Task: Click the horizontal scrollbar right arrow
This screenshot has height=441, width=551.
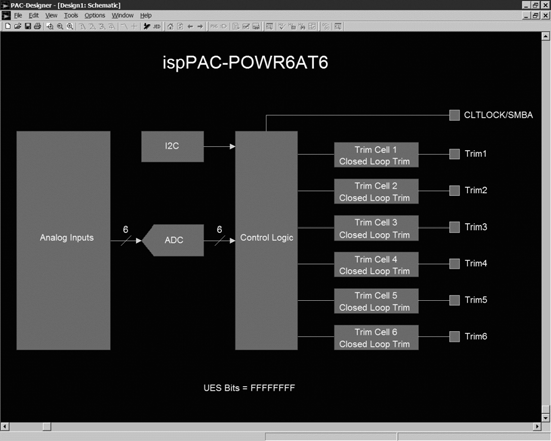Action: click(537, 427)
